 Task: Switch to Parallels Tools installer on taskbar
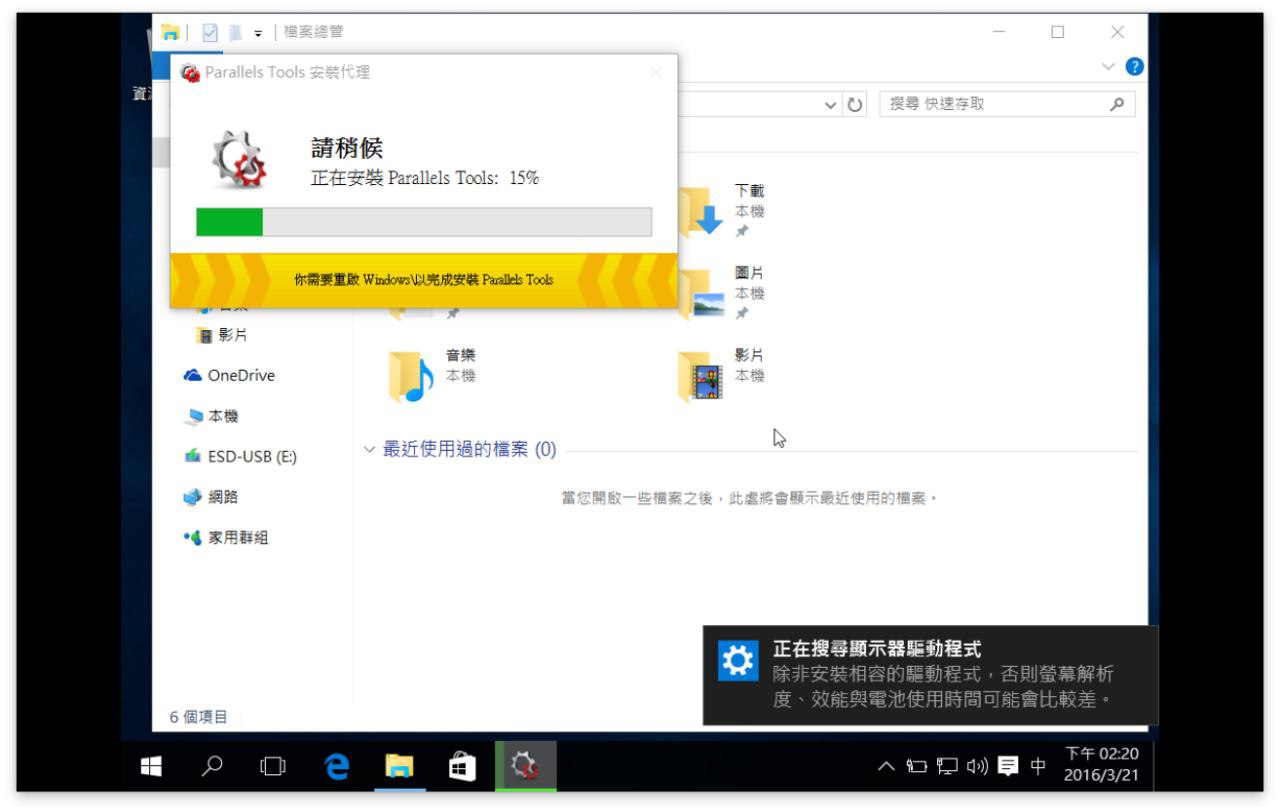coord(525,767)
